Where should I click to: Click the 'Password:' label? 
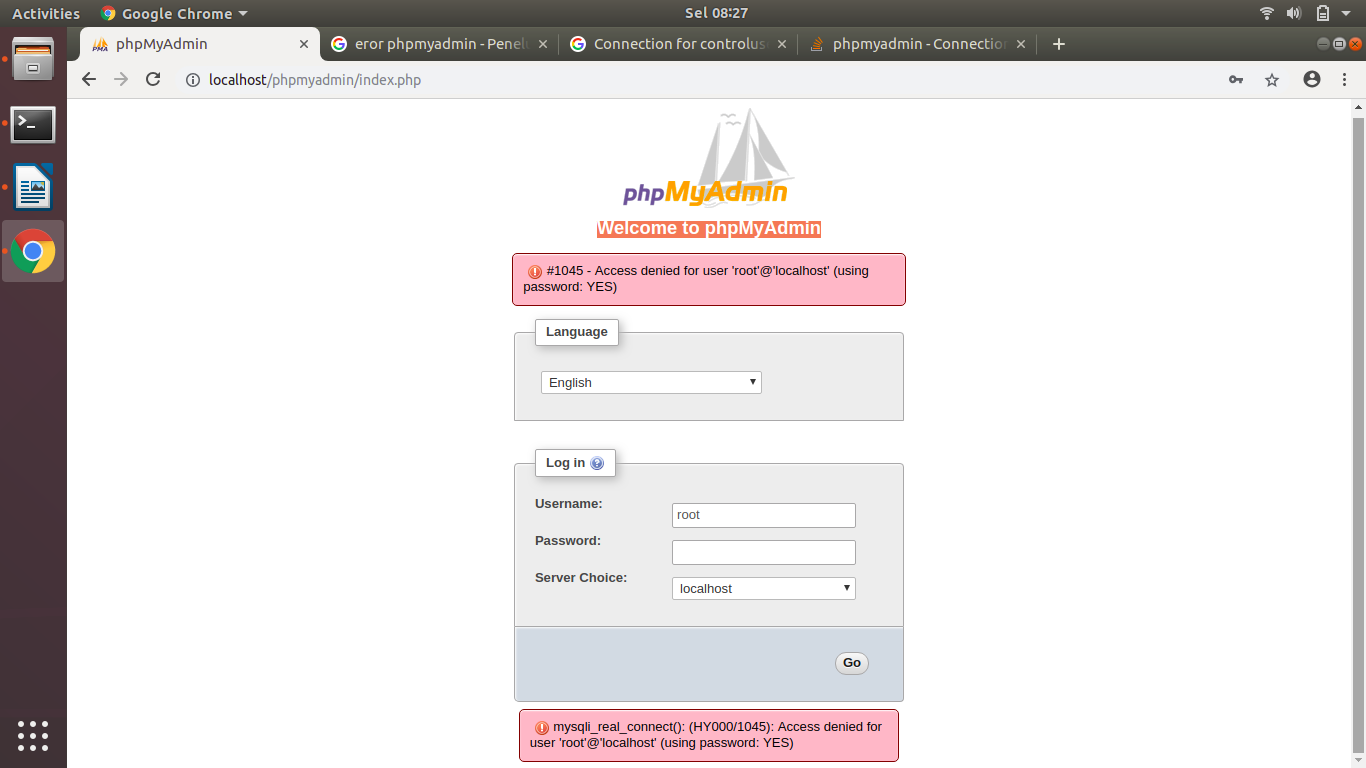(x=568, y=541)
